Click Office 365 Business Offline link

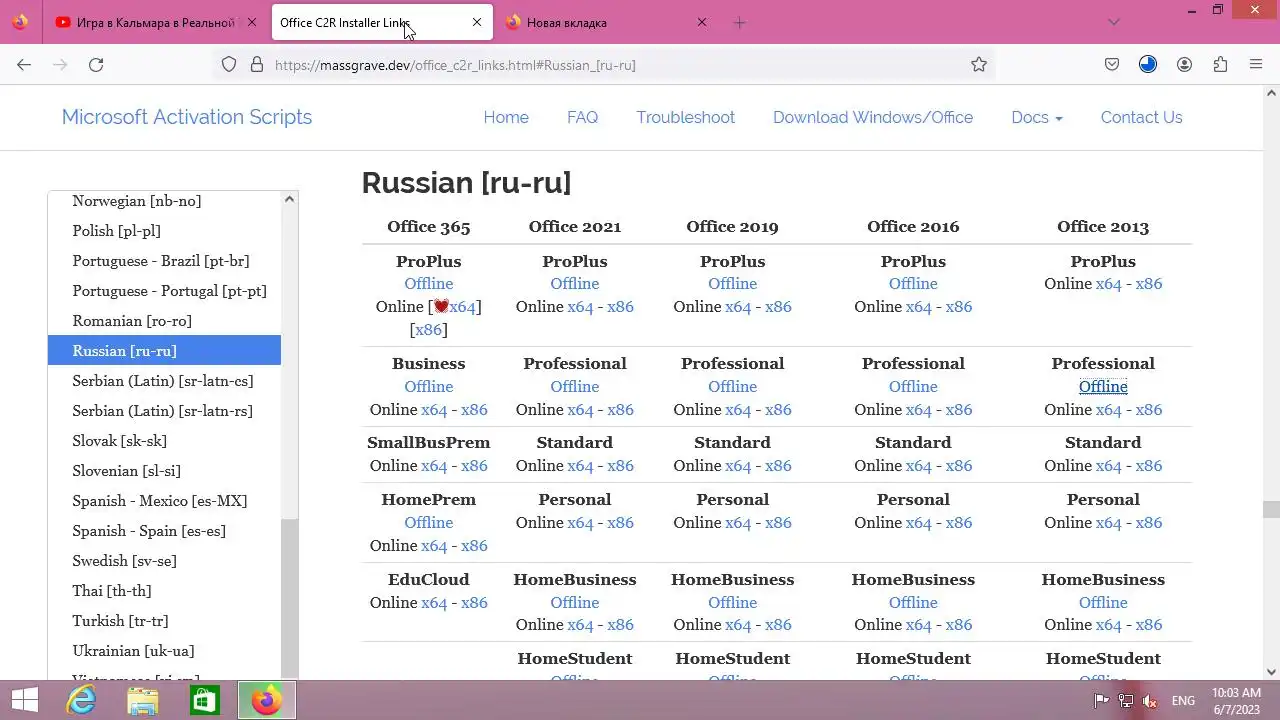[429, 387]
